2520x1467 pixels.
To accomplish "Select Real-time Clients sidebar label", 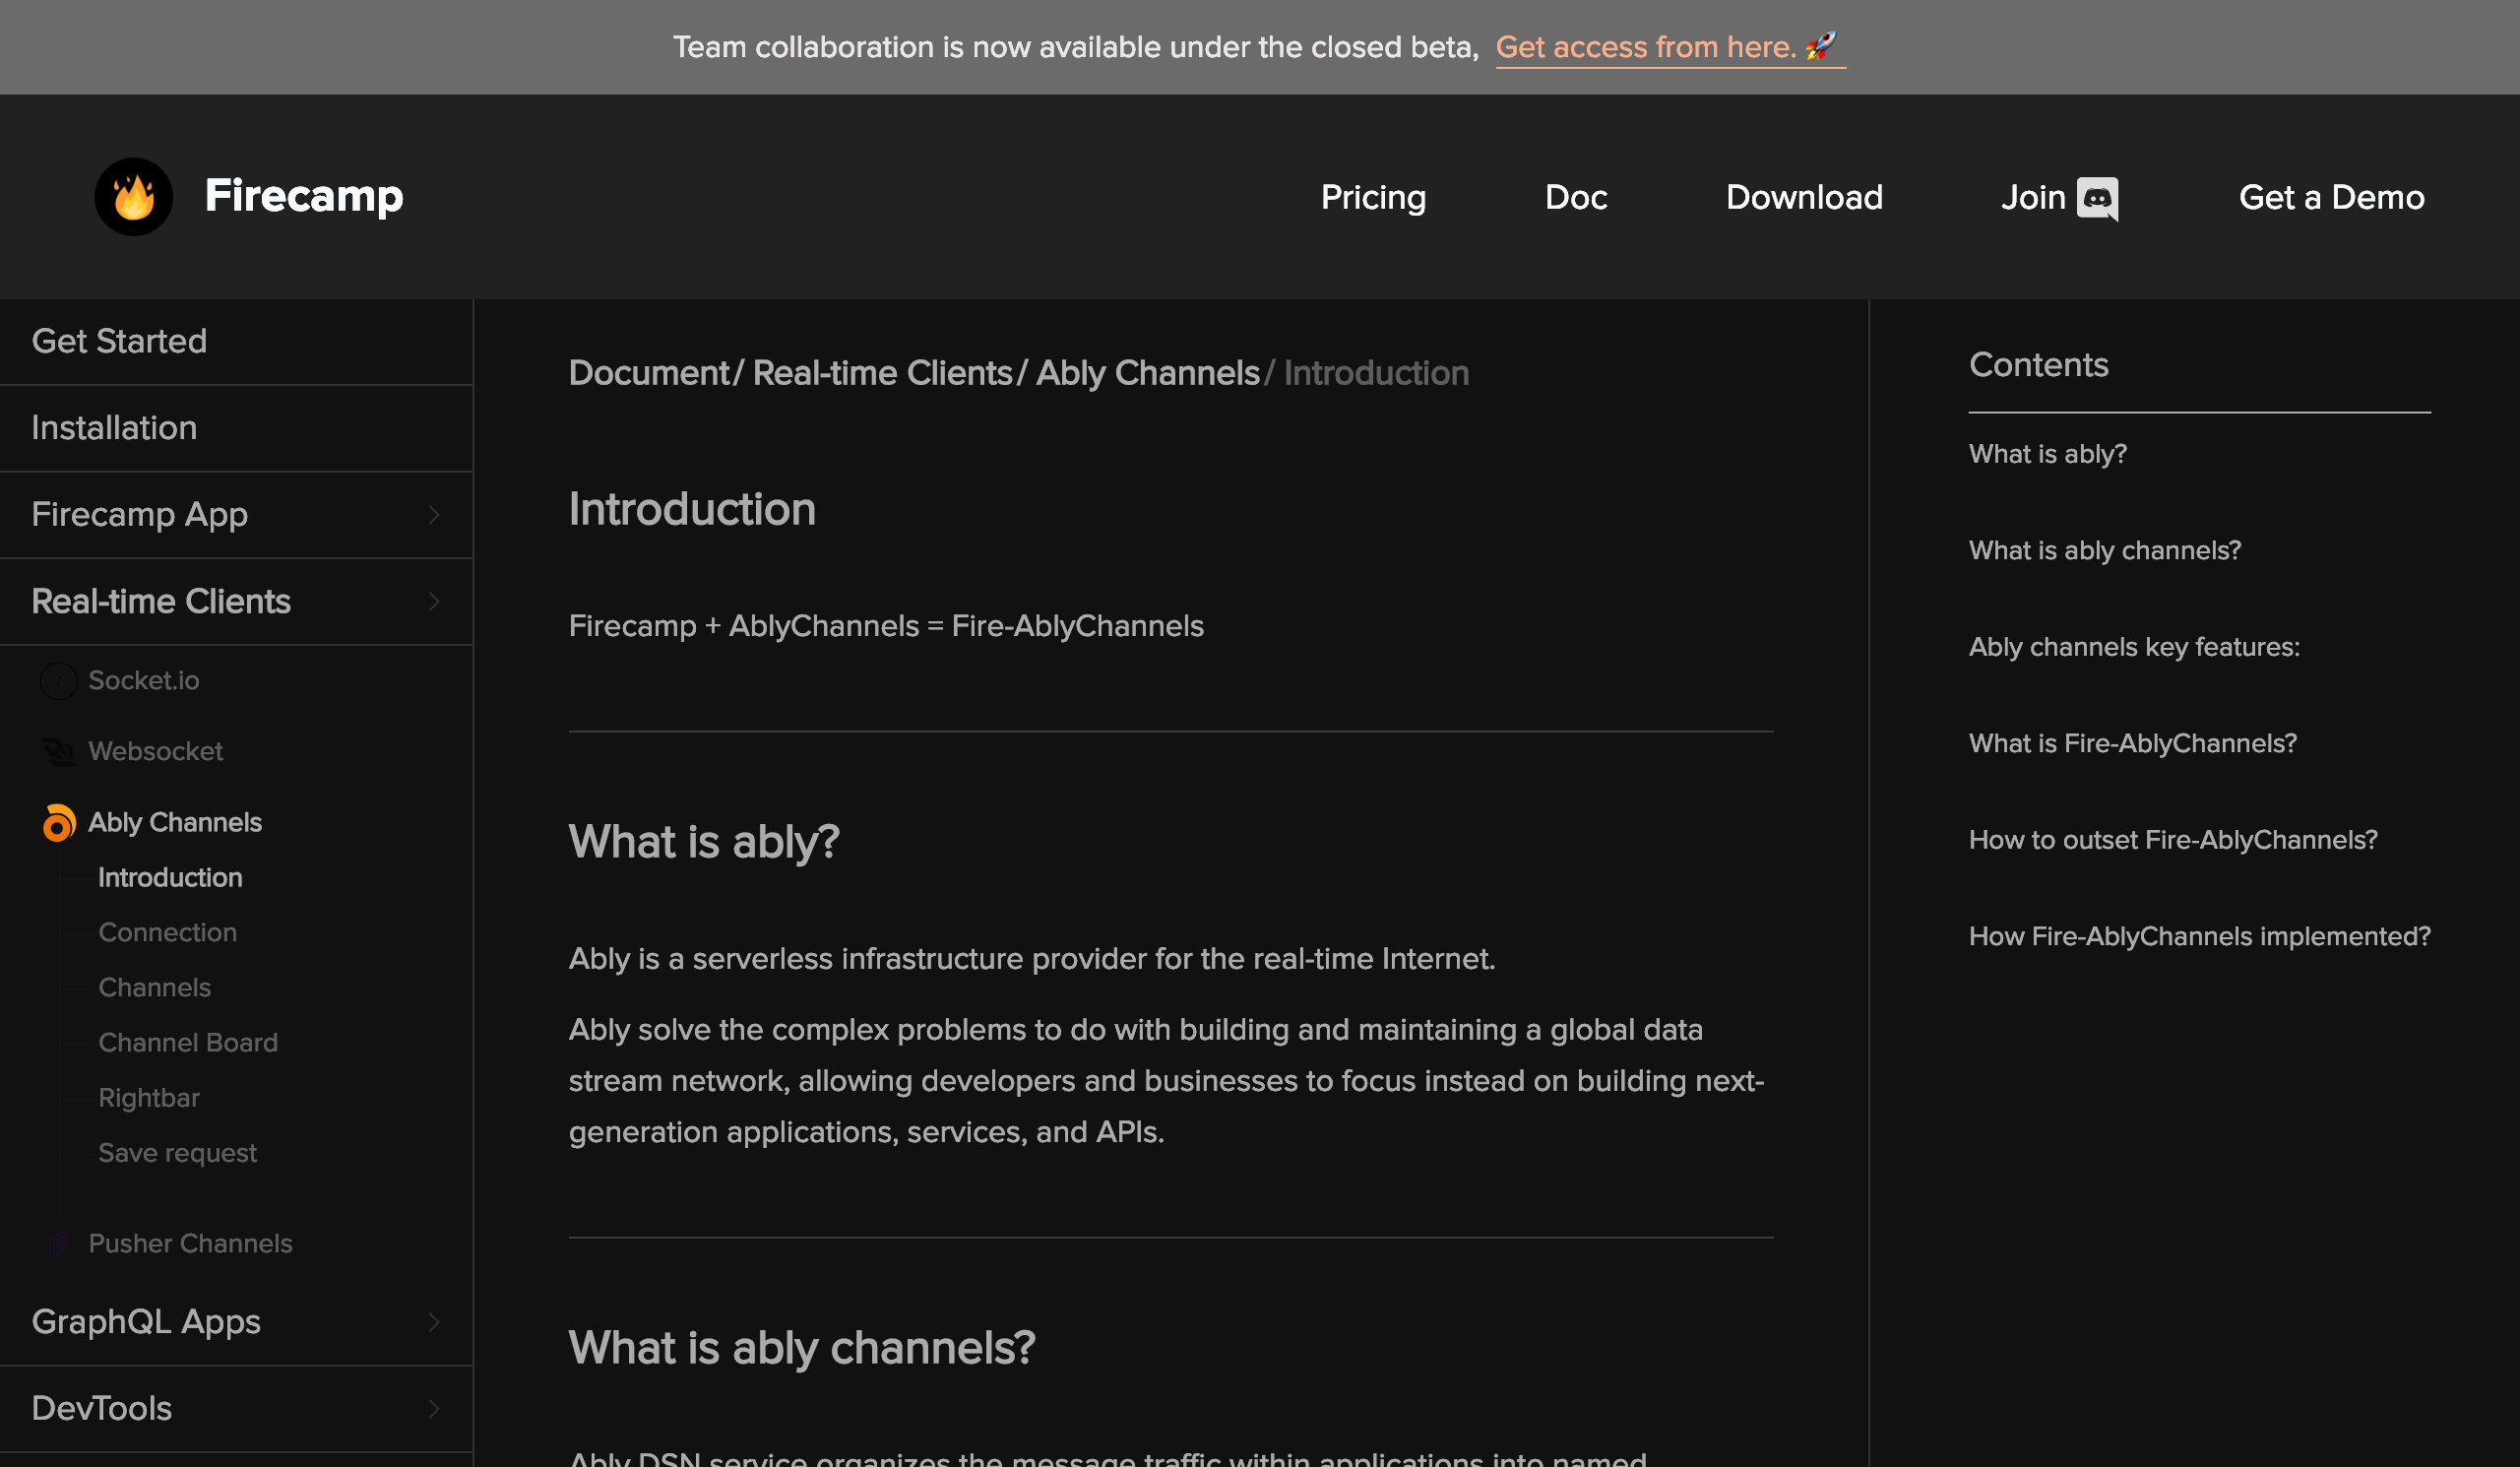I will coord(161,602).
